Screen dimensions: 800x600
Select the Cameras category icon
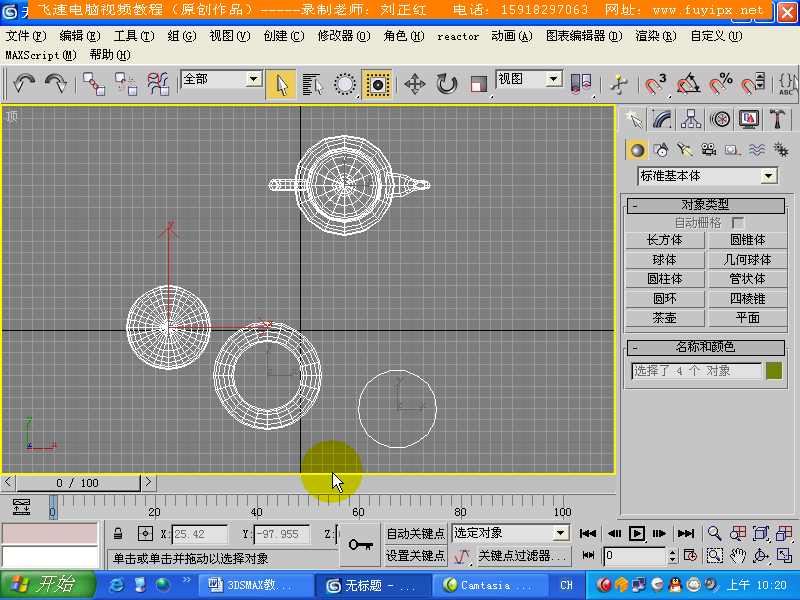point(708,150)
